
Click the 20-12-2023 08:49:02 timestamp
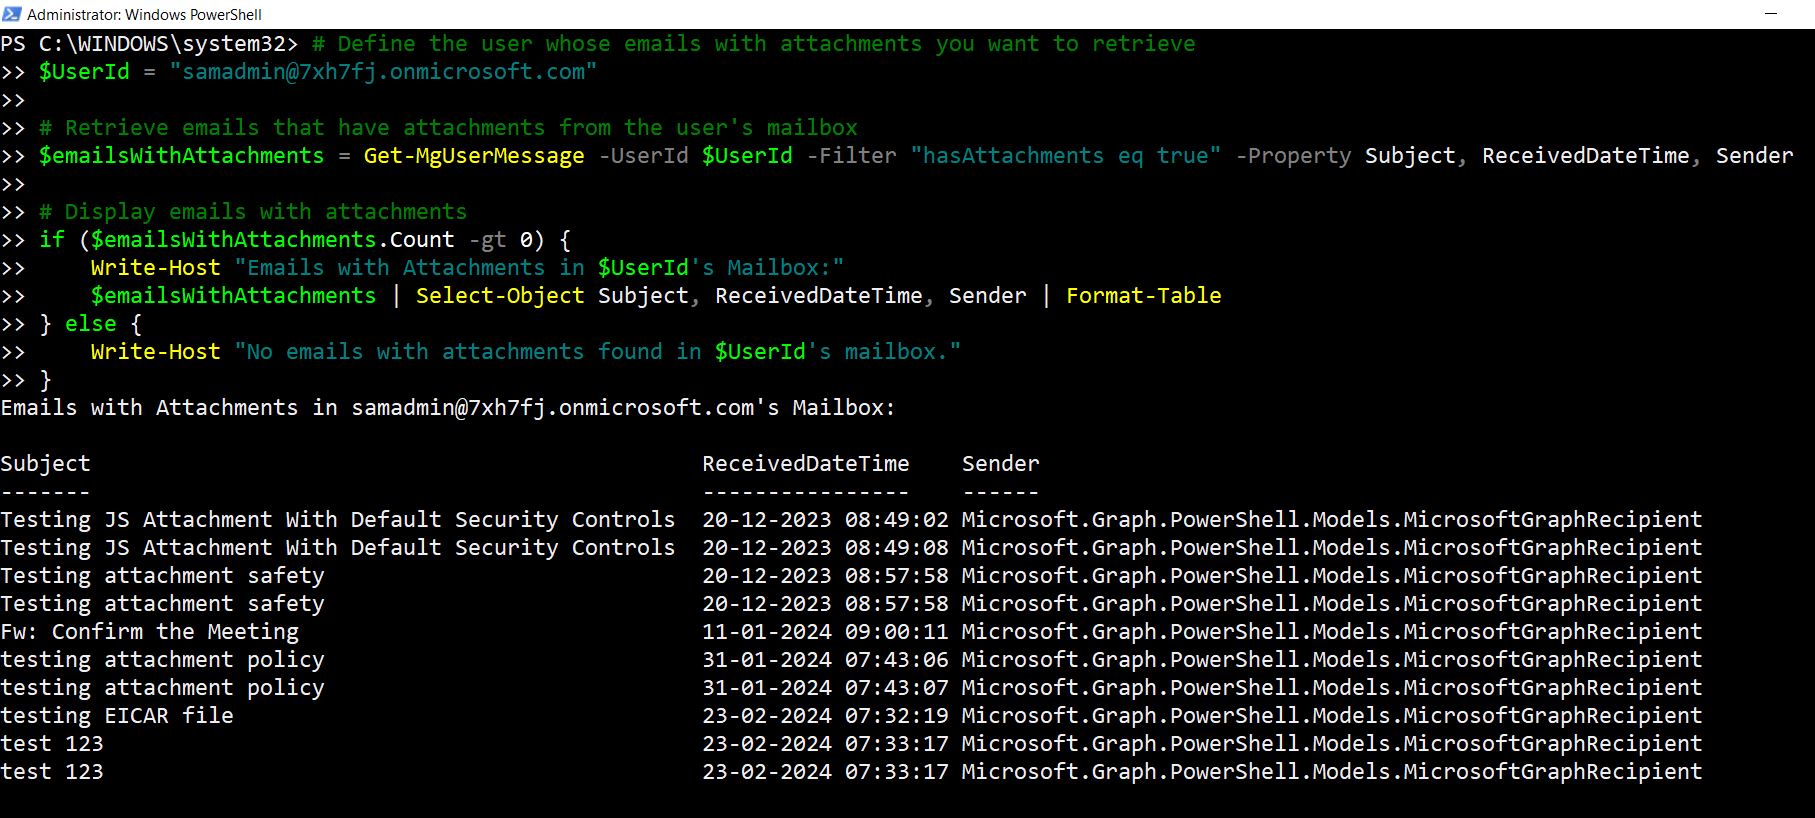pos(824,520)
